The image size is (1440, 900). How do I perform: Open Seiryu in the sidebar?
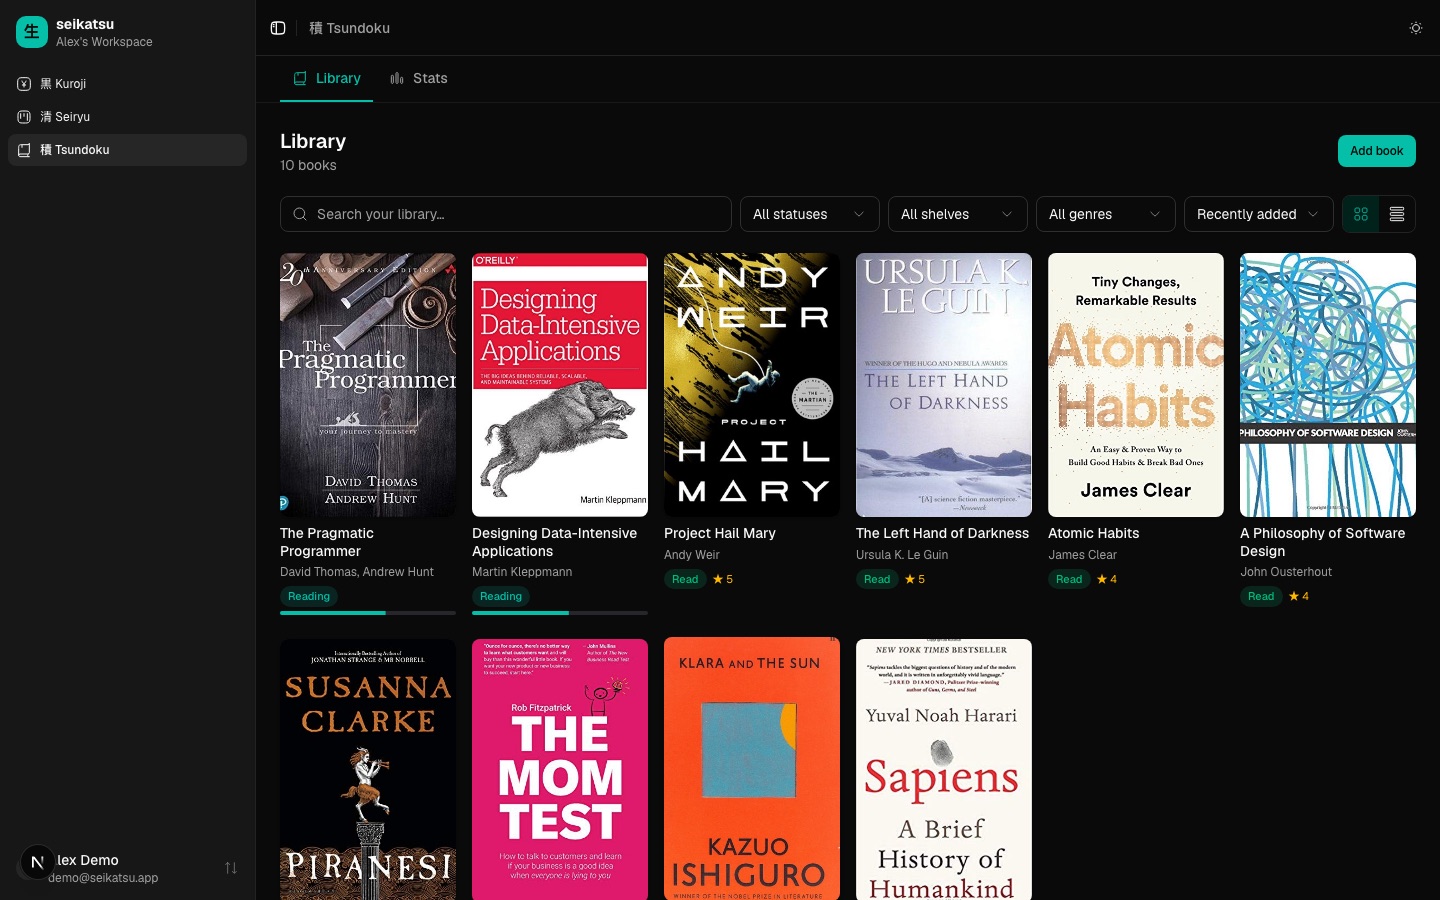[x=127, y=117]
